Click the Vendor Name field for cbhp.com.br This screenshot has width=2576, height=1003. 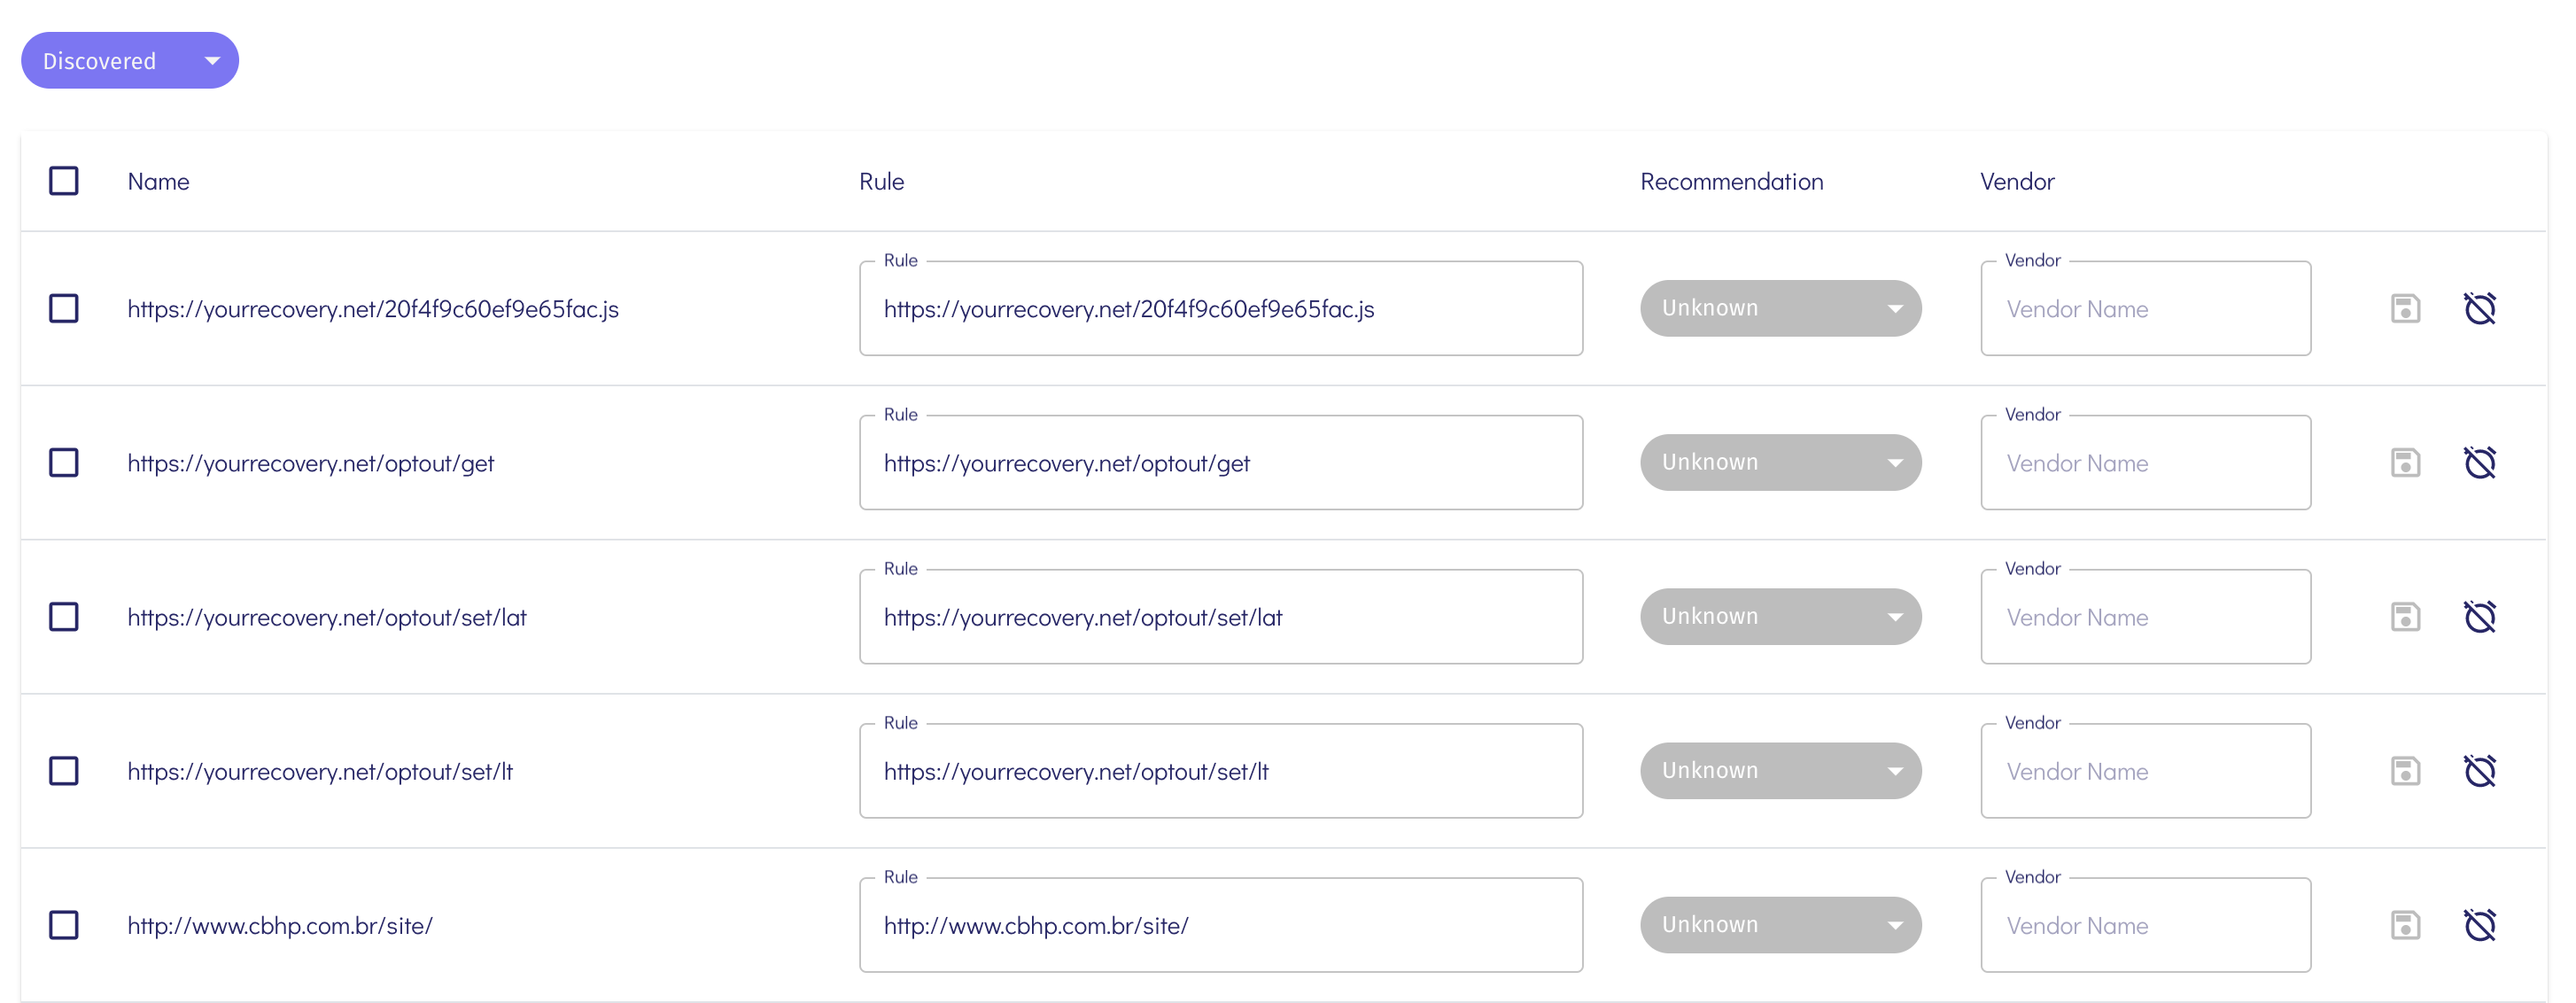click(2145, 925)
